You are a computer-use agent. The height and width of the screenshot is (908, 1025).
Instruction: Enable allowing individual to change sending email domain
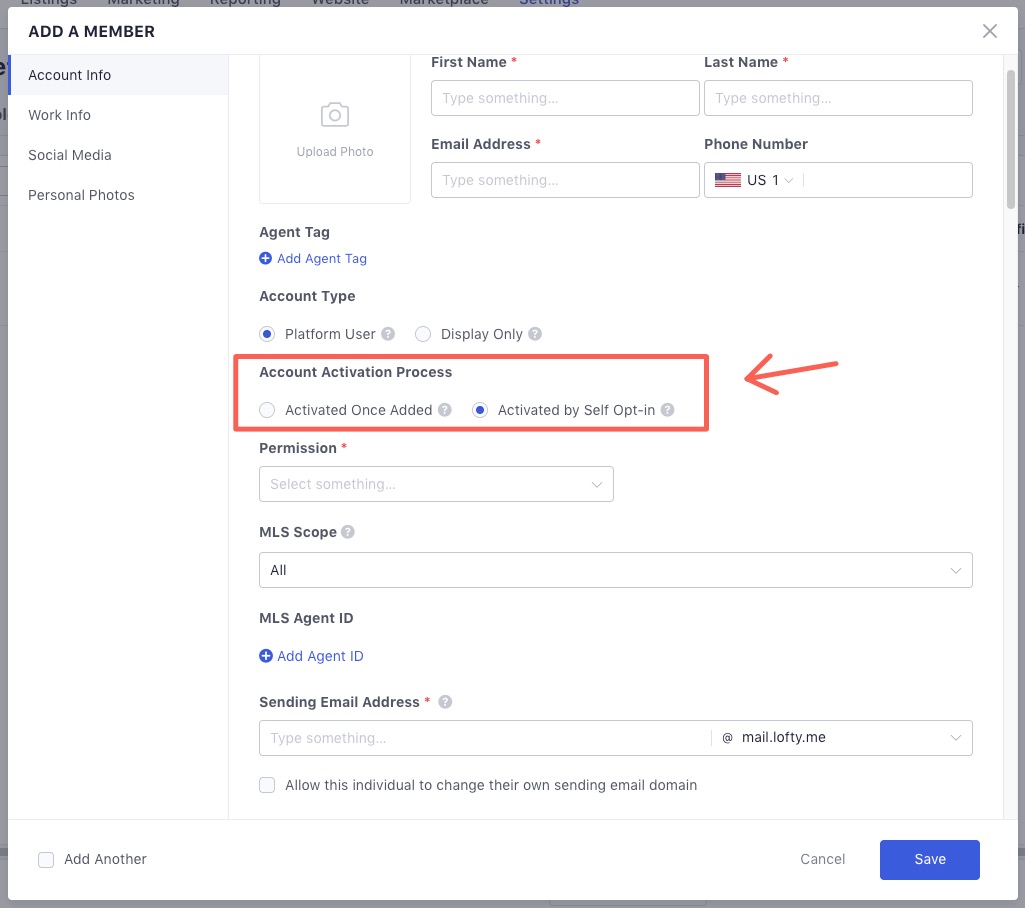(267, 785)
